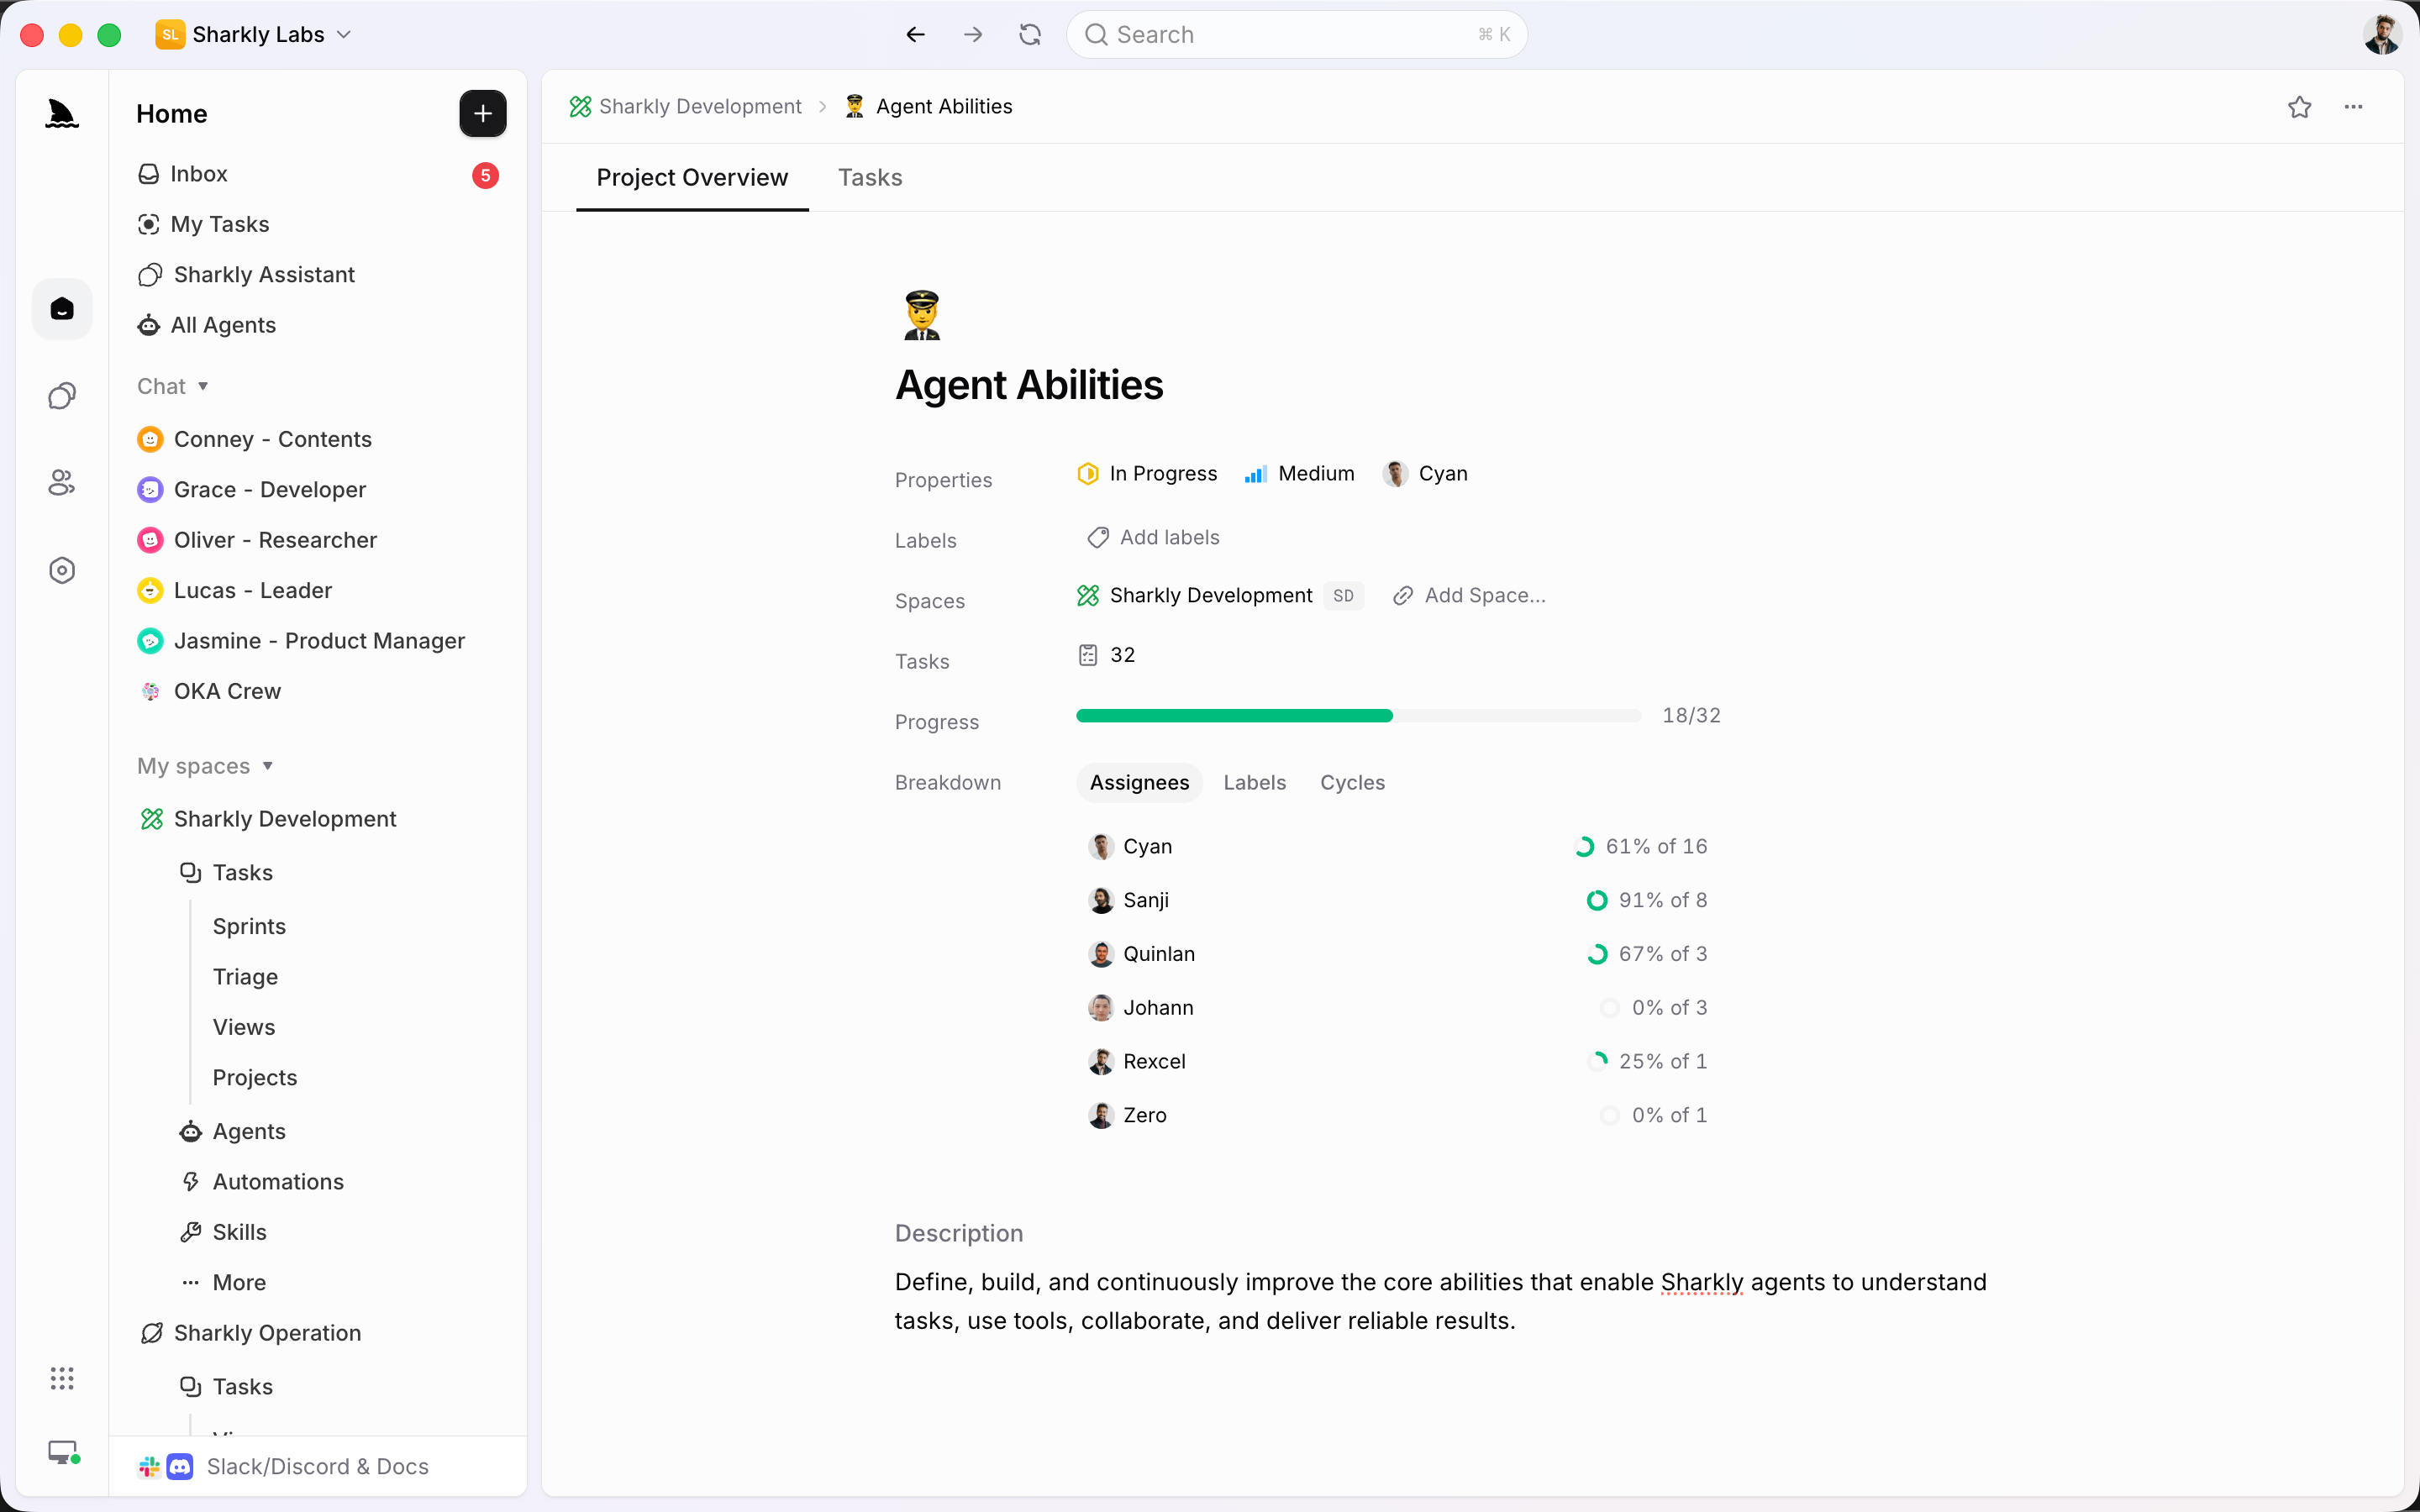The width and height of the screenshot is (2420, 1512).
Task: Click the Sharkly Development SD space chip
Action: pos(1220,596)
